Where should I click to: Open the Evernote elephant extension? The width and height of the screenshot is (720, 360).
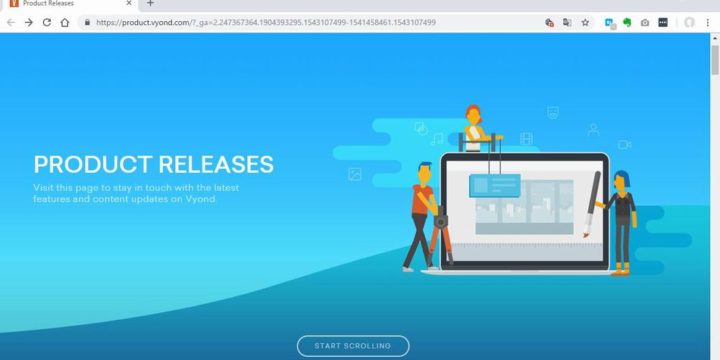pos(627,22)
